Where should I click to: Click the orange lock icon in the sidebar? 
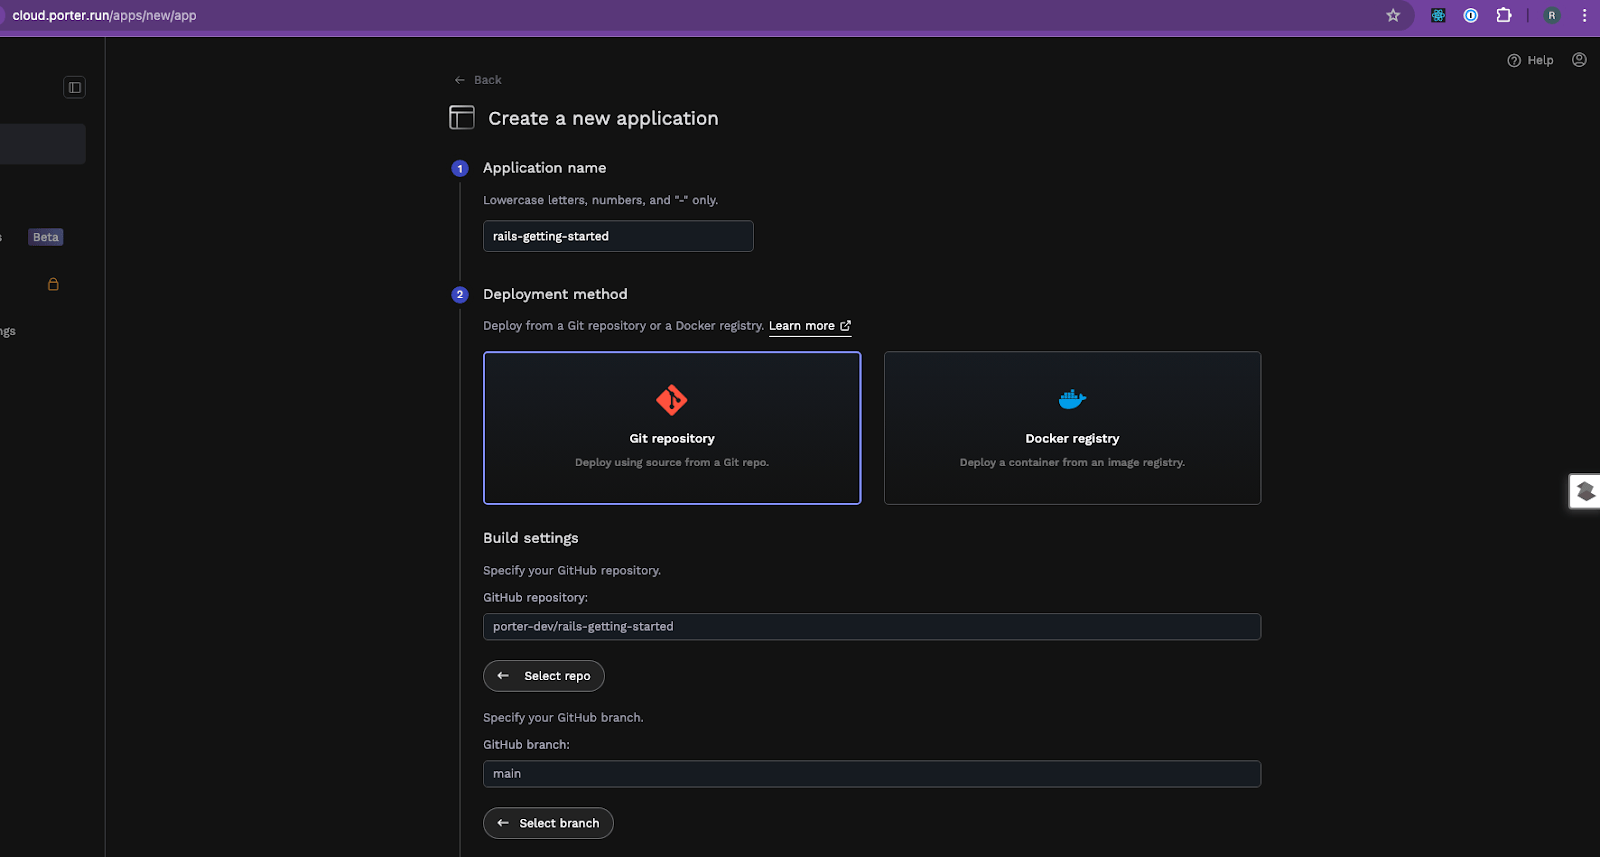click(x=53, y=284)
